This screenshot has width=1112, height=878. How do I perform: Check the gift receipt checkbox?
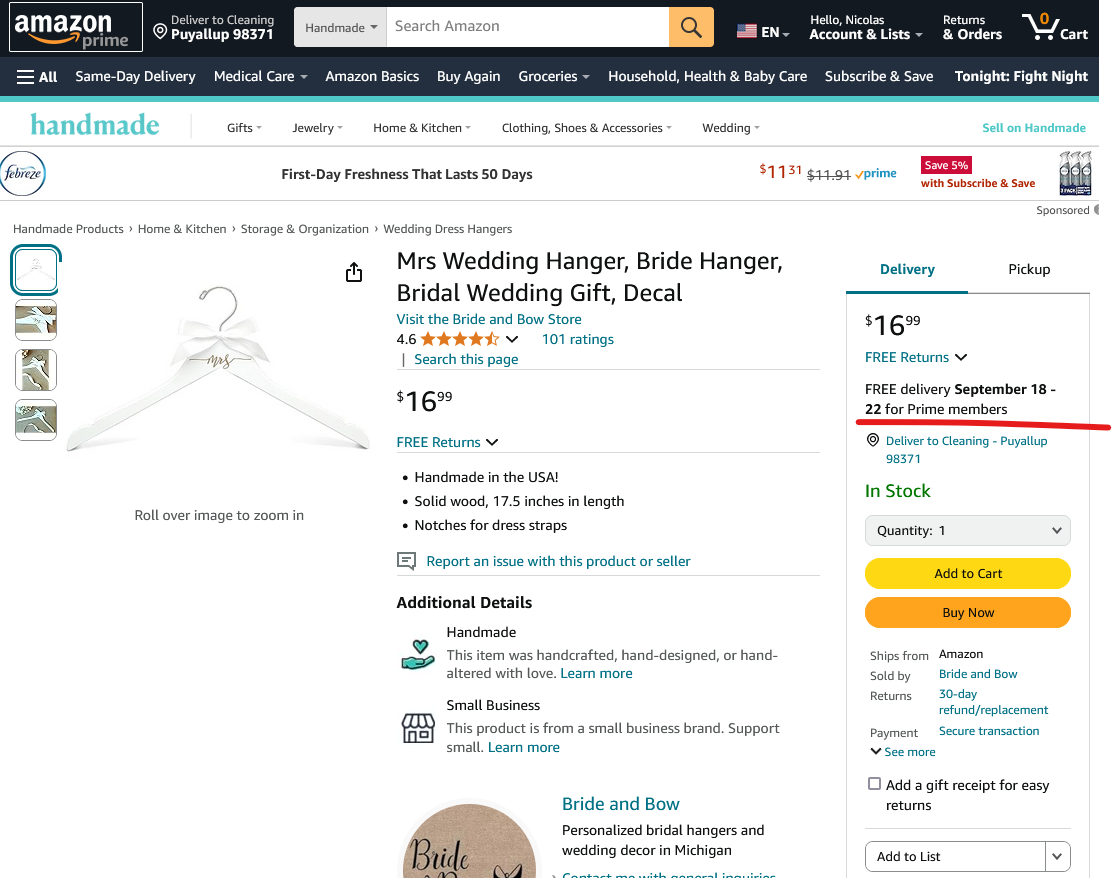point(874,784)
